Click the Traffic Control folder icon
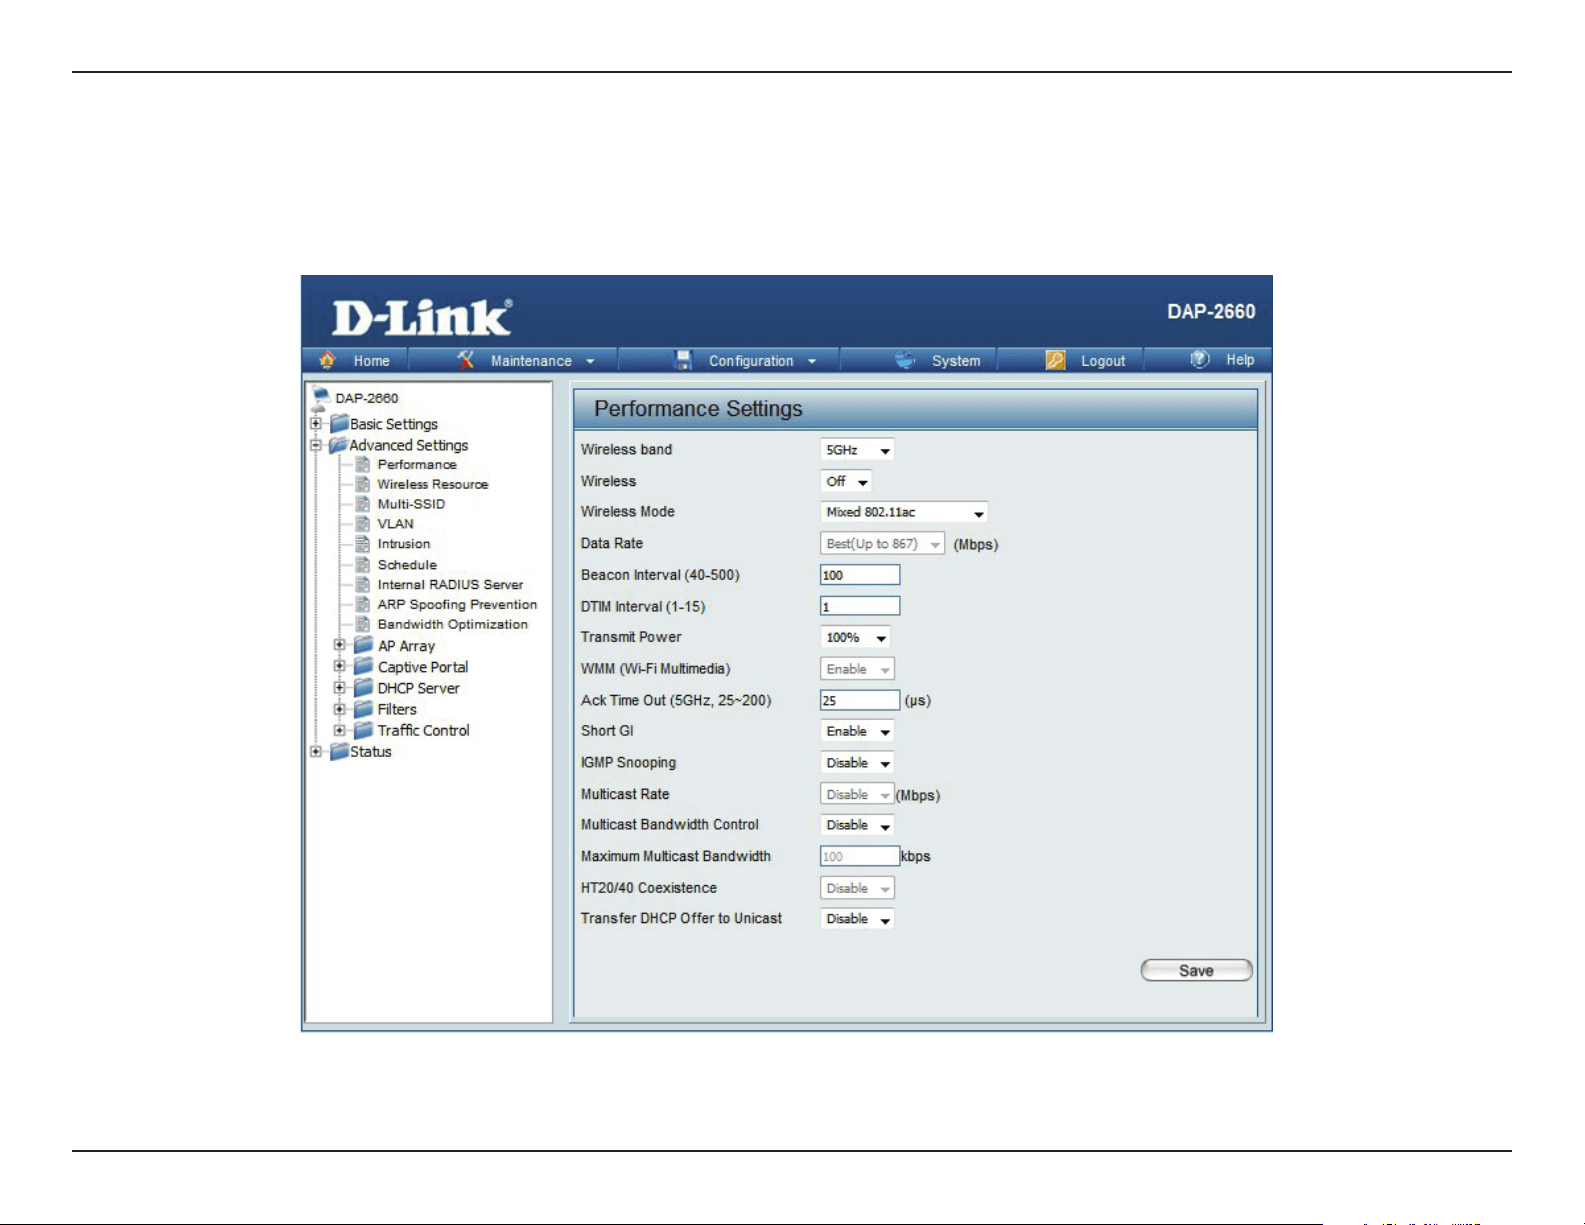Image resolution: width=1585 pixels, height=1225 pixels. click(x=364, y=730)
